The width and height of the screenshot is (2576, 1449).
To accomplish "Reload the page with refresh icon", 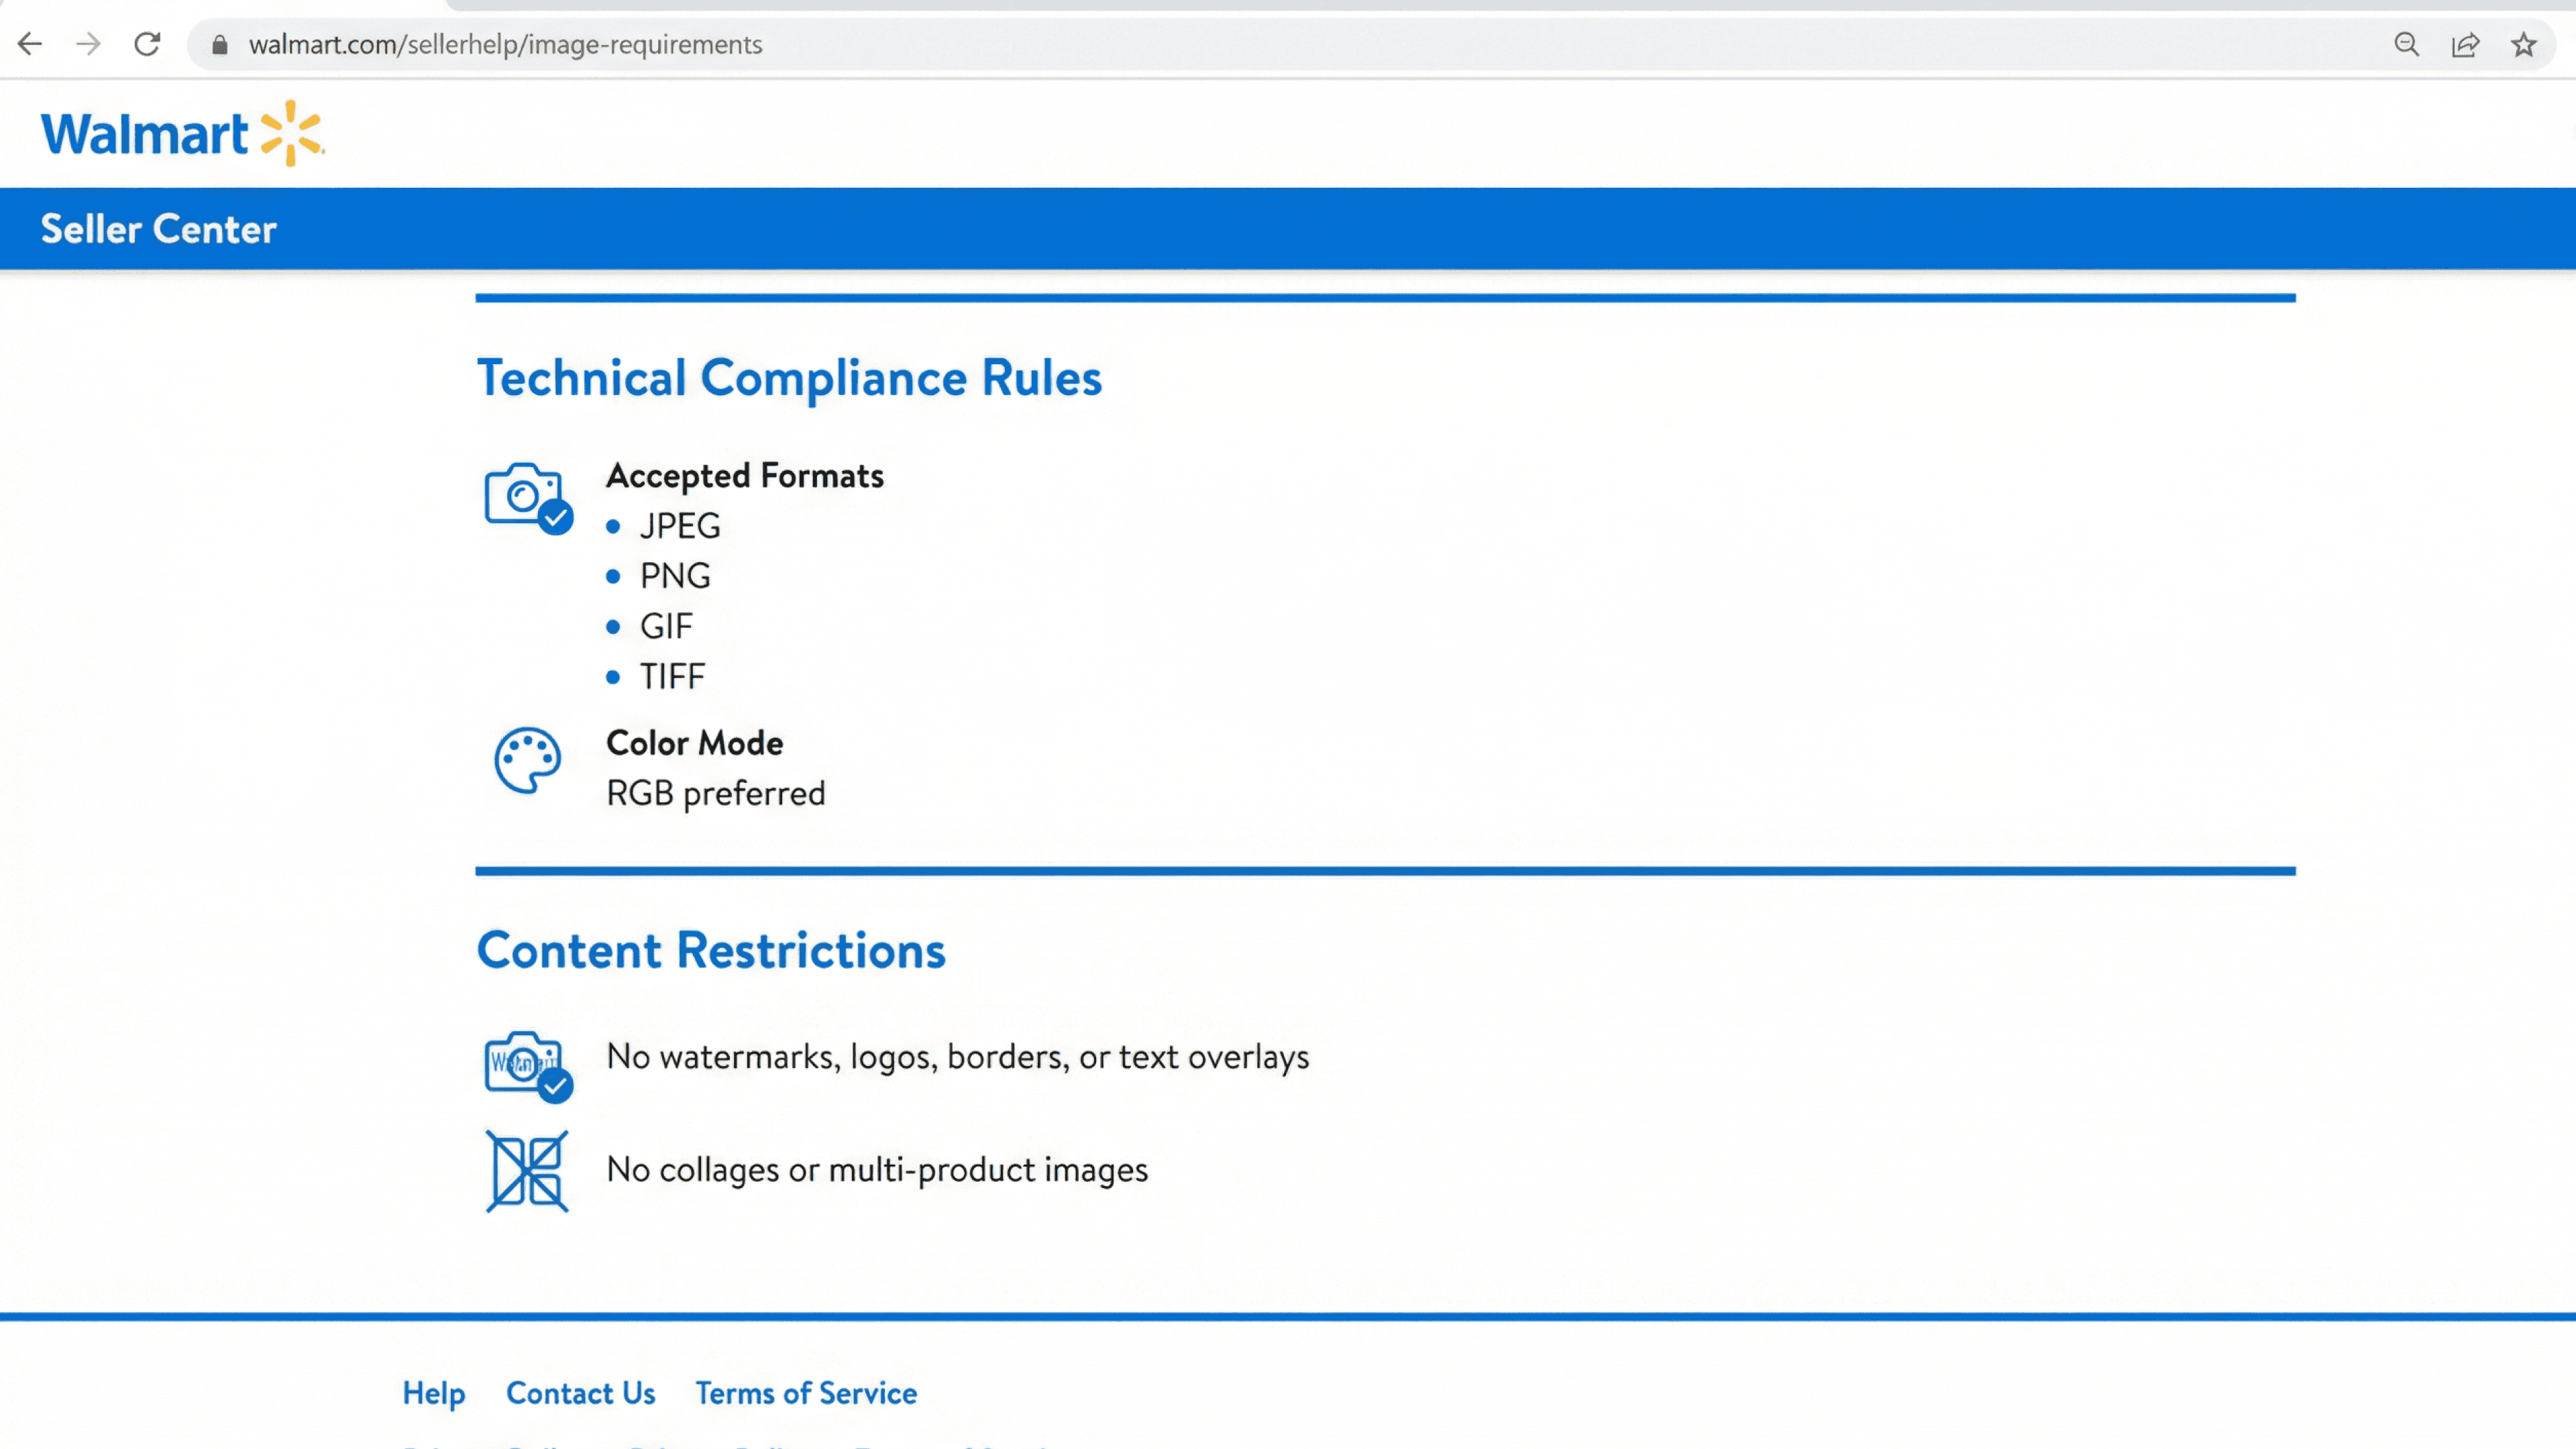I will (147, 44).
